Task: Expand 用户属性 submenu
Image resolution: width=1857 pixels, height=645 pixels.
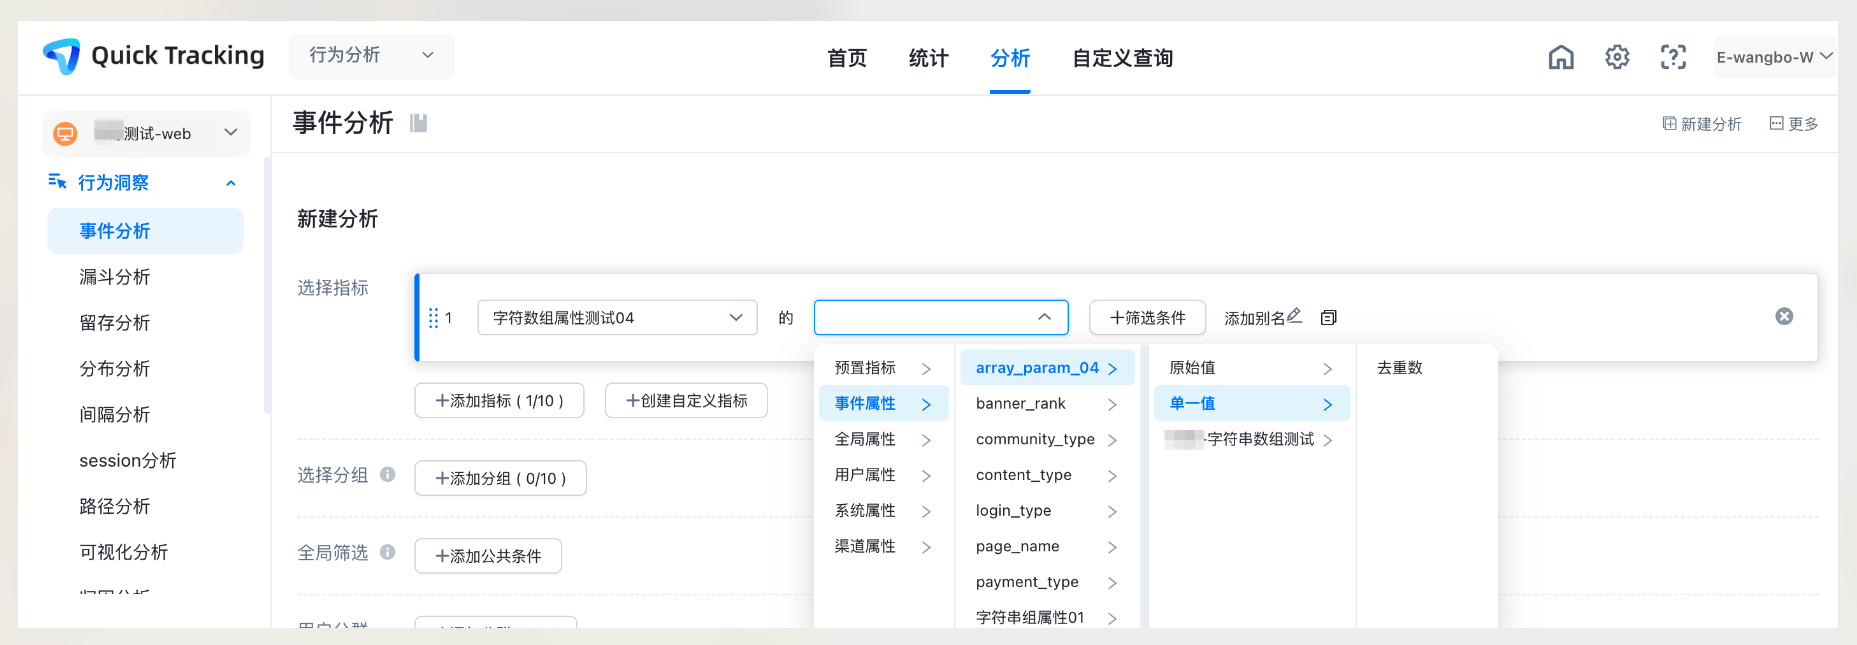Action: (x=884, y=475)
